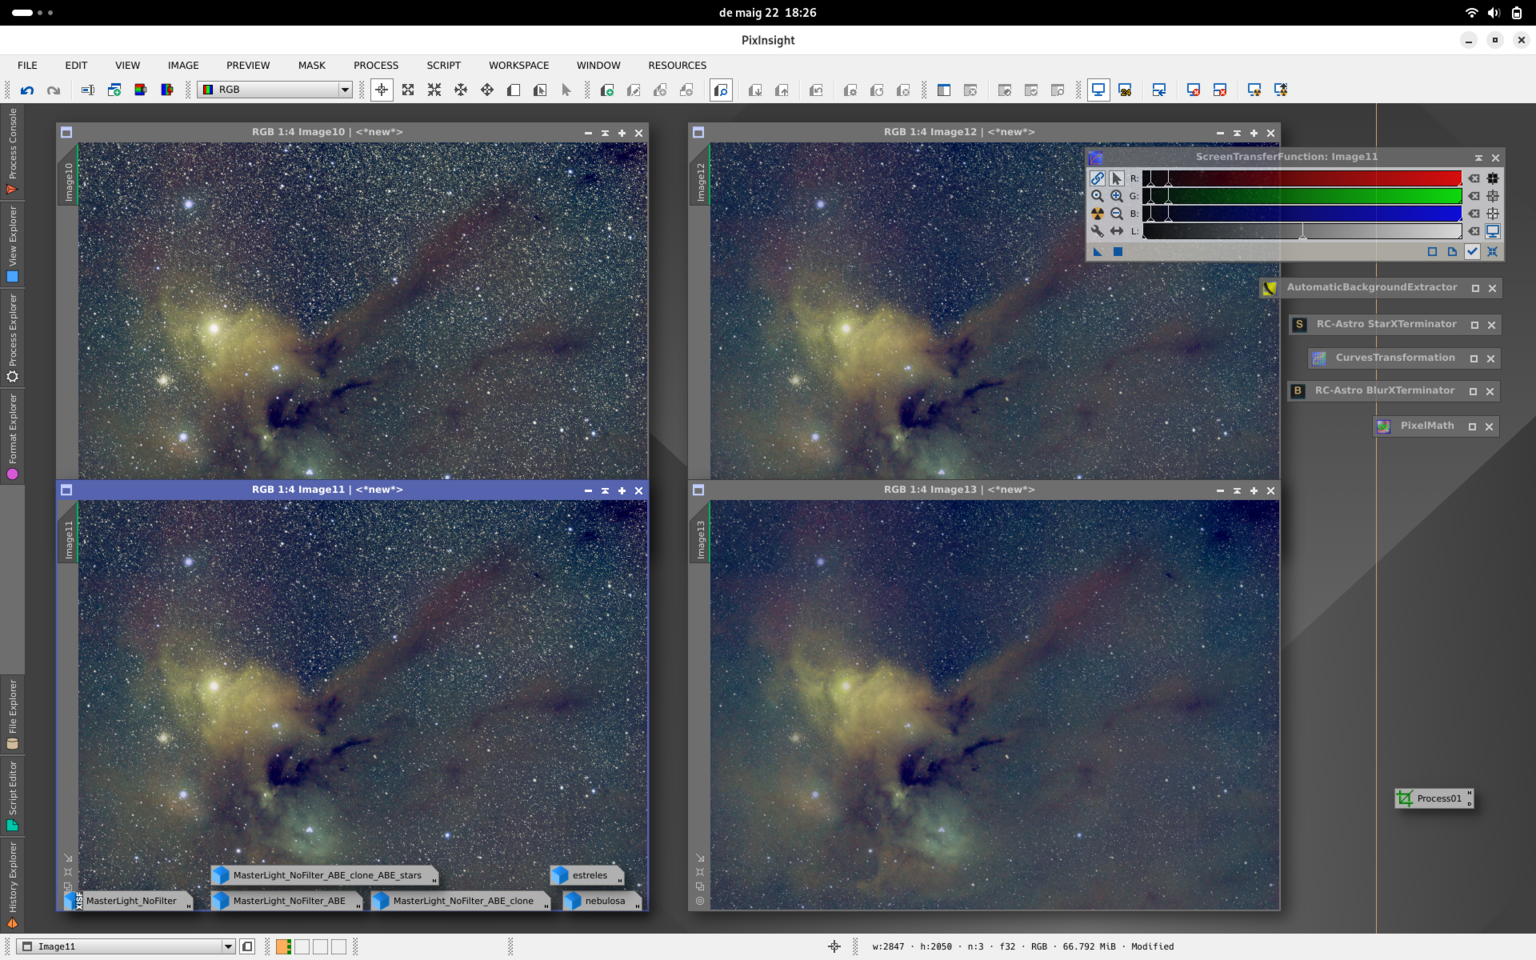Shade the Image13 window

point(1237,491)
